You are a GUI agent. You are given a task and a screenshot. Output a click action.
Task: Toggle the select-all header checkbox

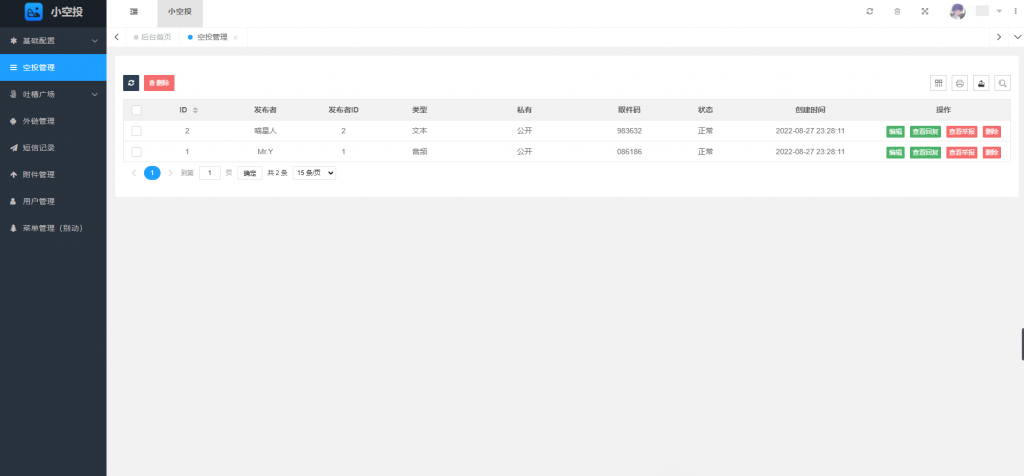pos(136,110)
